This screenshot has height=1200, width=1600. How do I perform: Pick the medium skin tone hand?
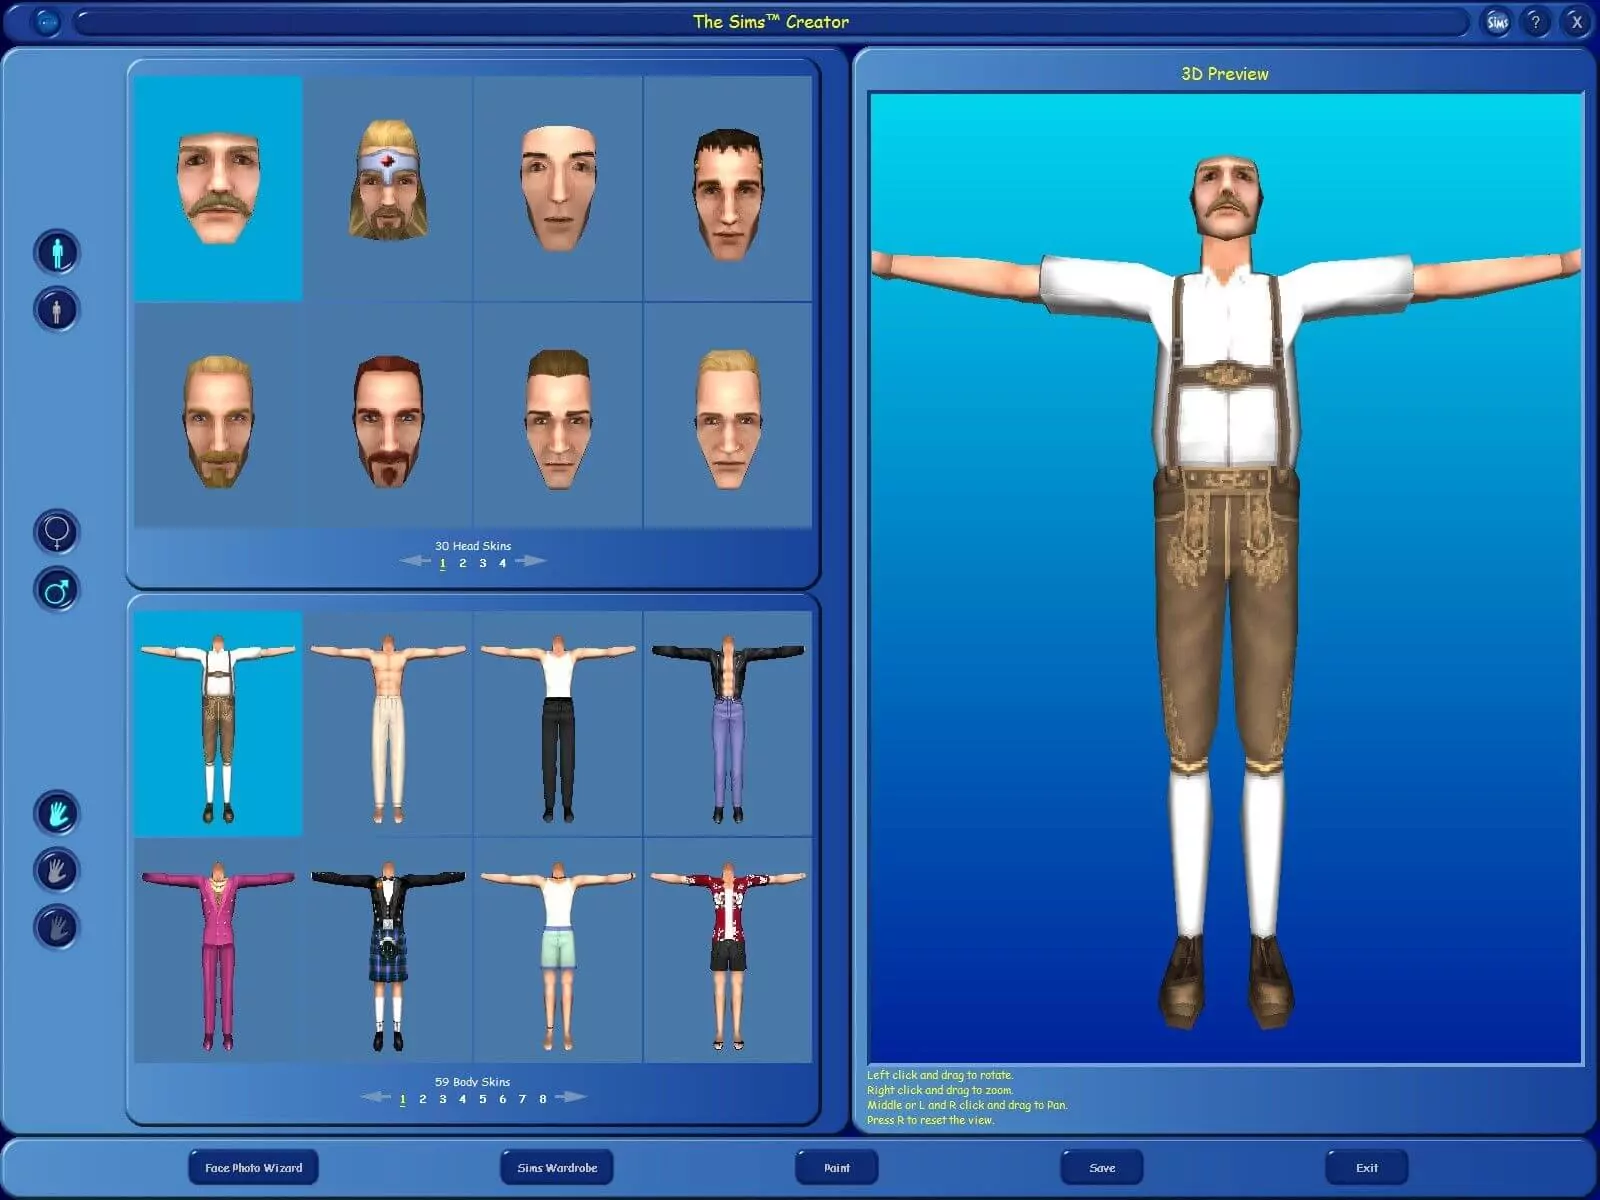pyautogui.click(x=57, y=870)
